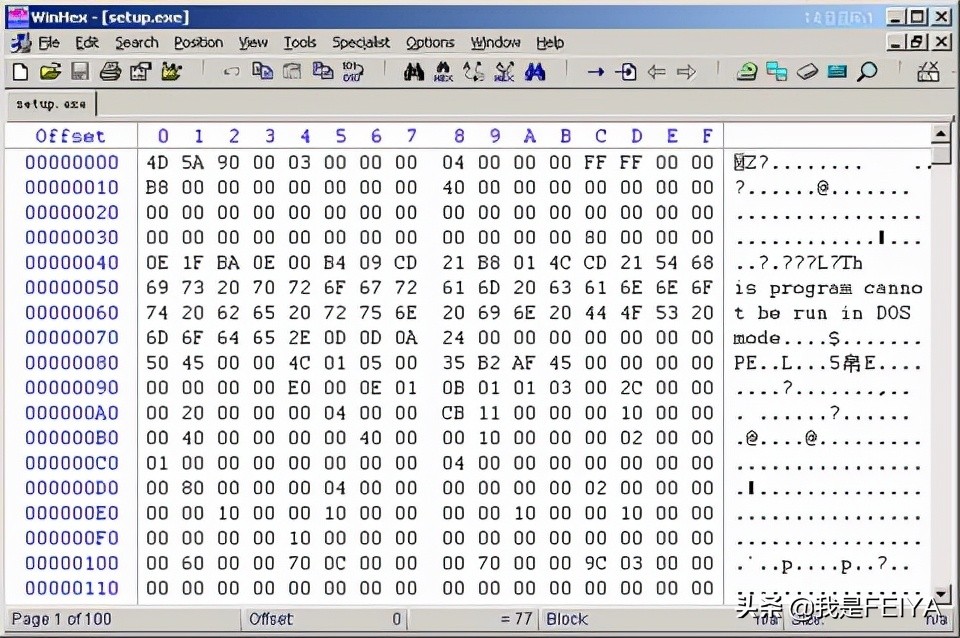Click the clipboard Paste icon
The image size is (960, 638).
coord(323,72)
